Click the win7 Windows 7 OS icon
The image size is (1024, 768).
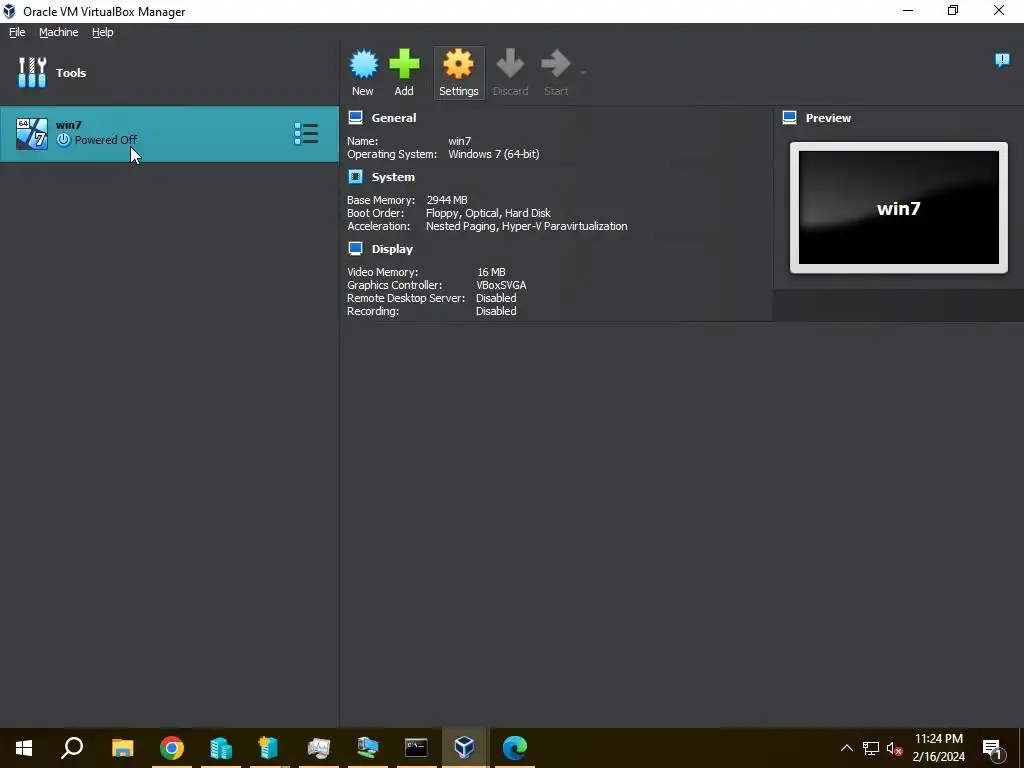tap(31, 134)
